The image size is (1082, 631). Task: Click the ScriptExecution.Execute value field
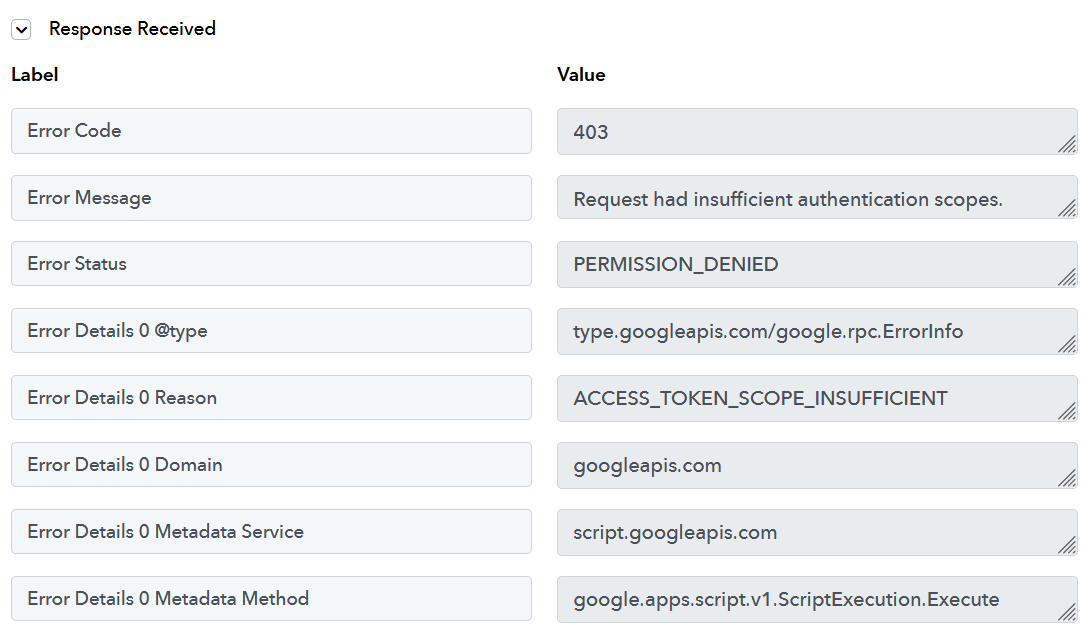point(817,599)
